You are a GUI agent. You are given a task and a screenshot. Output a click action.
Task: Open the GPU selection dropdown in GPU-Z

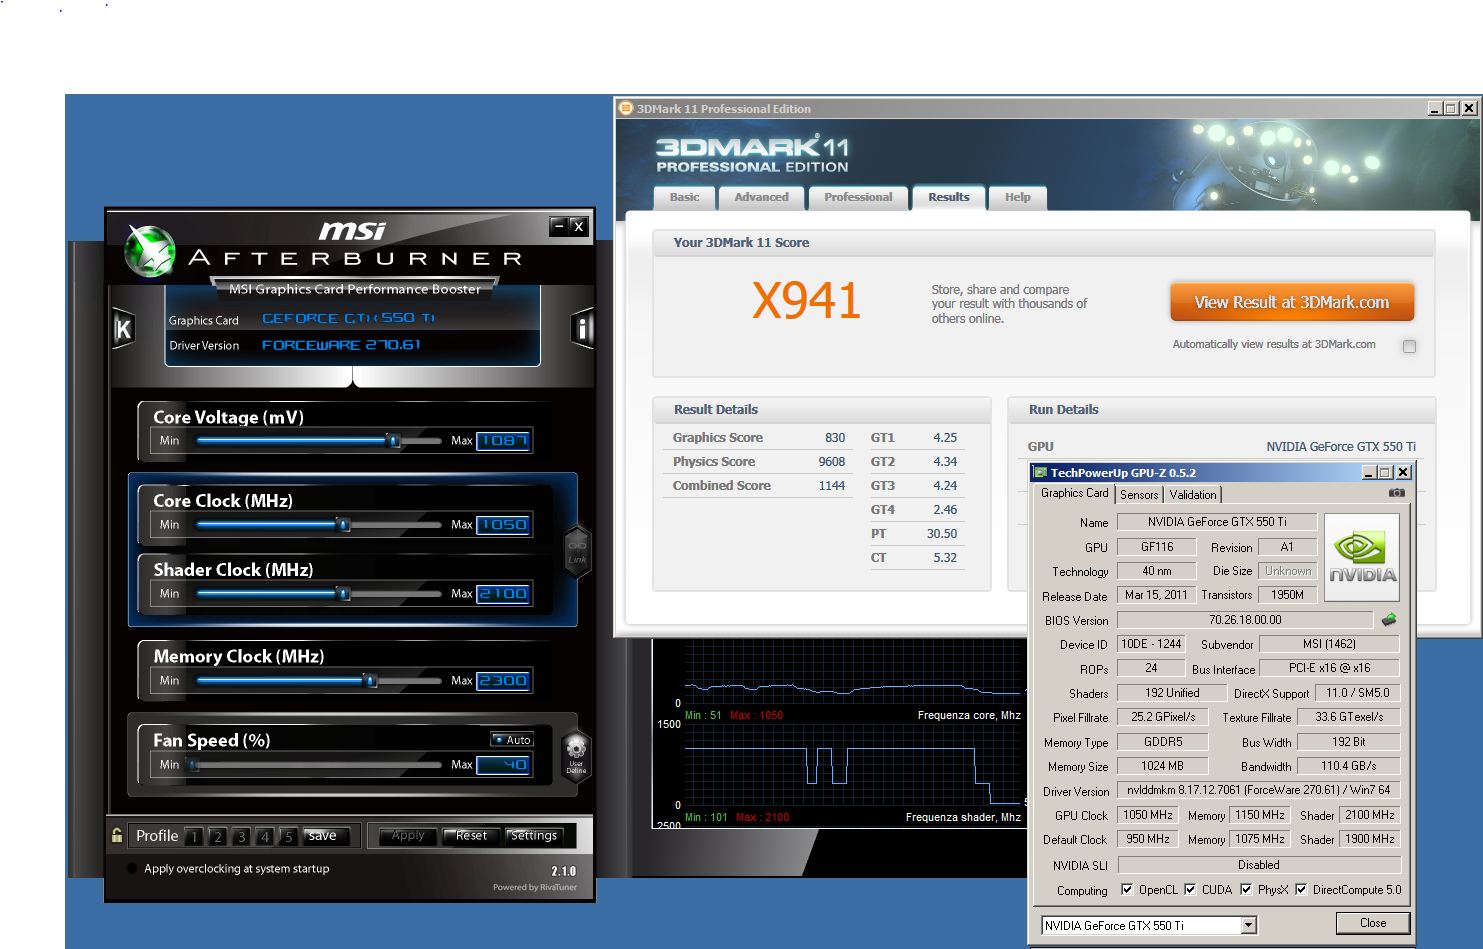pos(1248,925)
